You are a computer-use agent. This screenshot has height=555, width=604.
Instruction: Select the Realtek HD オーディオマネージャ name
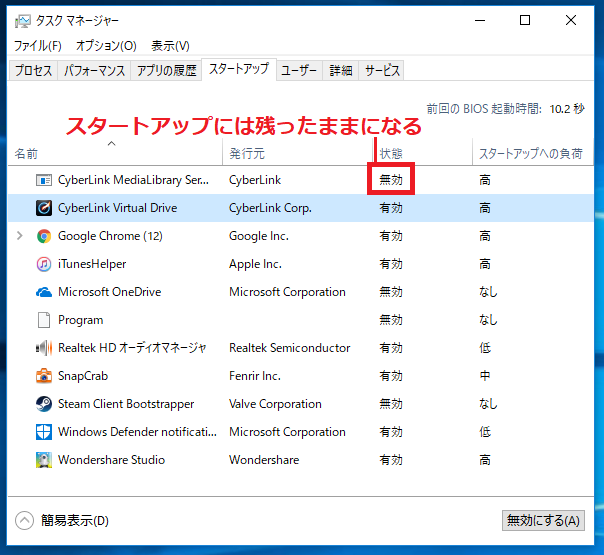tap(132, 348)
